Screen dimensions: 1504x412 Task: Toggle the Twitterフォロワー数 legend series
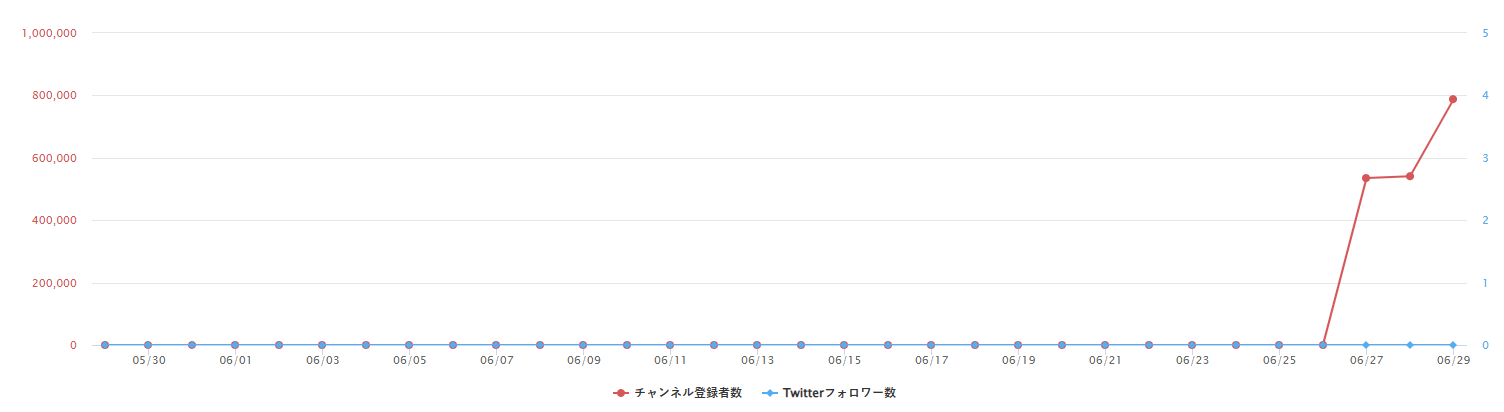pyautogui.click(x=829, y=393)
